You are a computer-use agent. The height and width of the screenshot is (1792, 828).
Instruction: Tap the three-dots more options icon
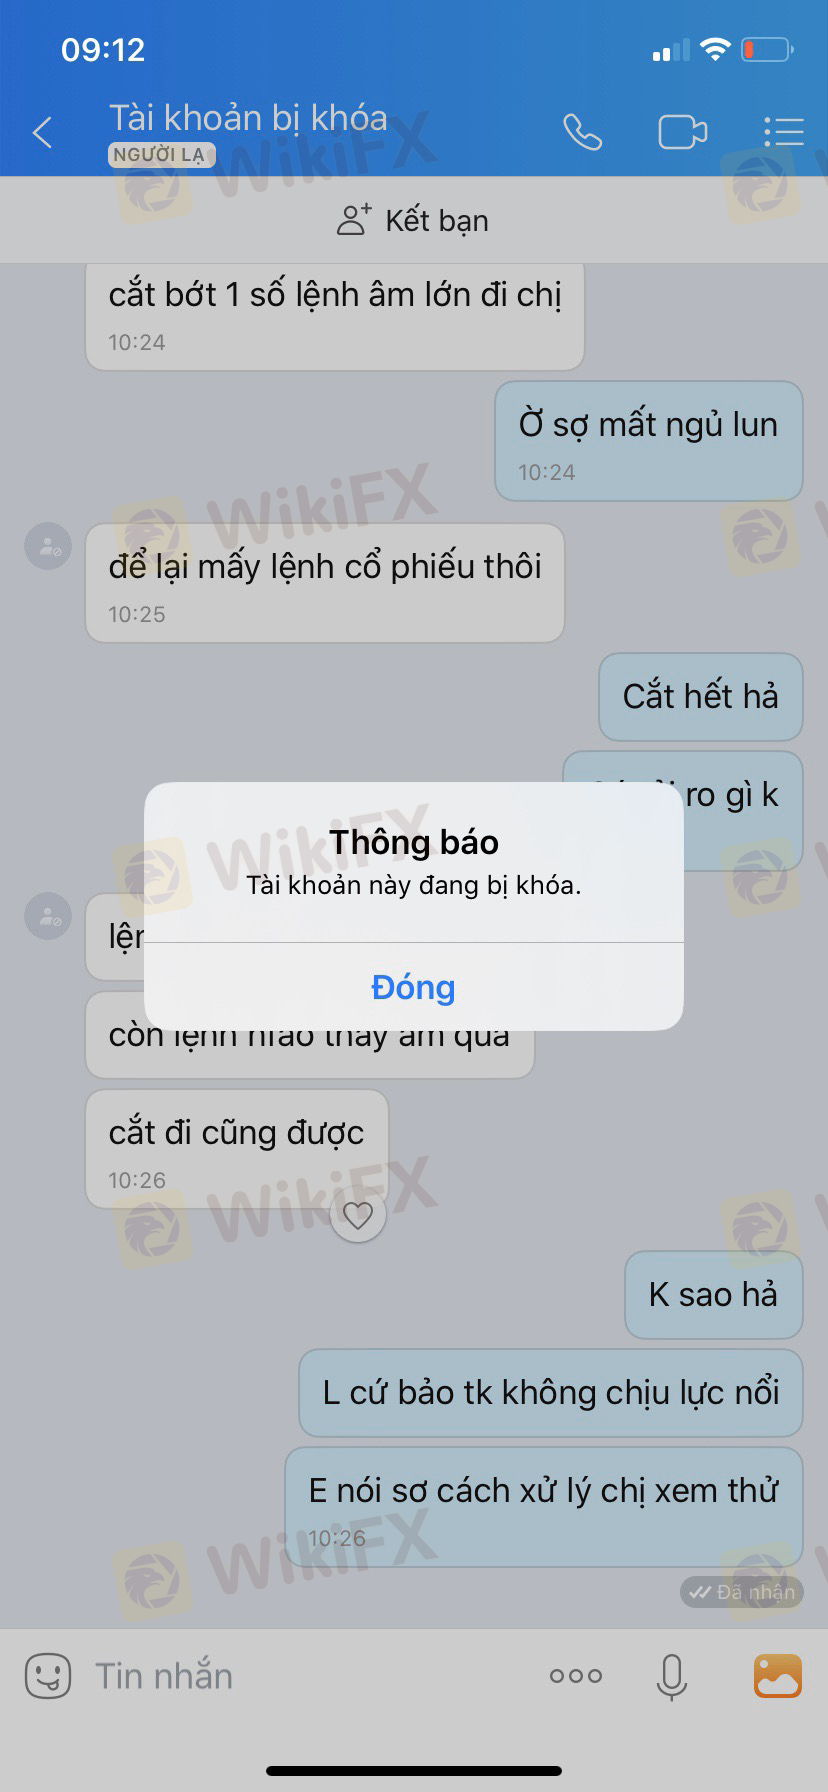576,1676
